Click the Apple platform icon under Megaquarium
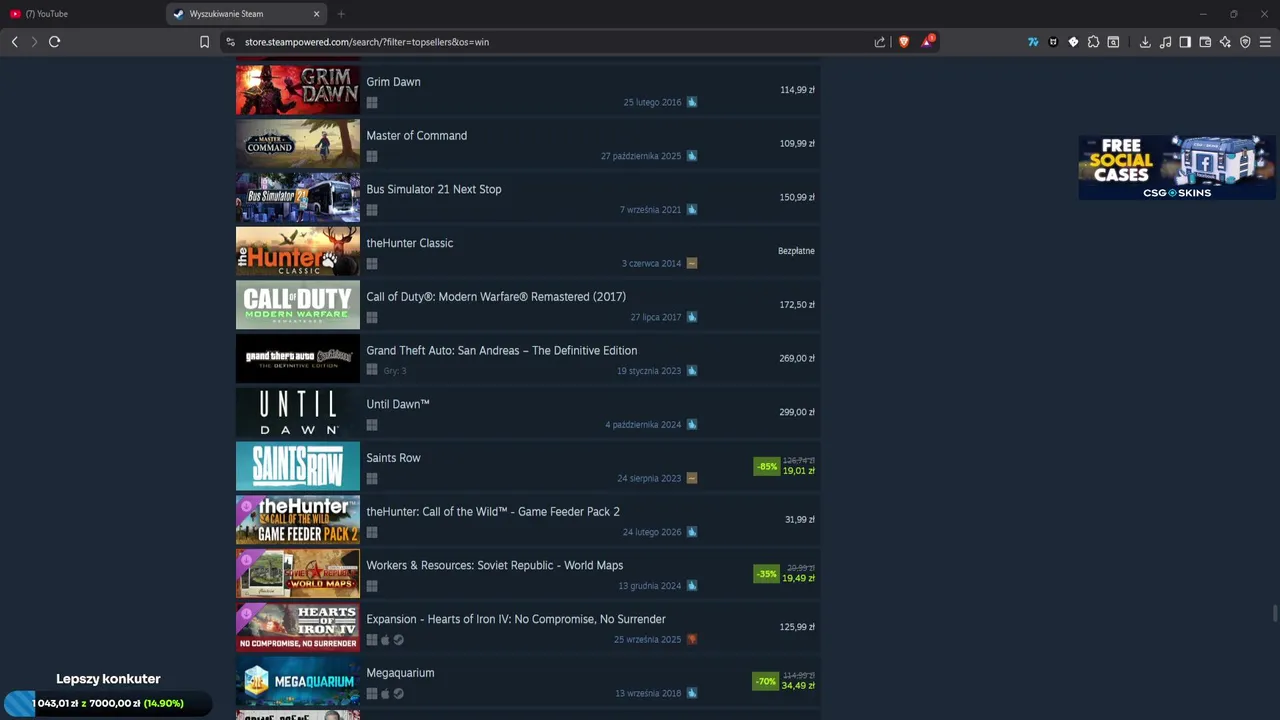This screenshot has width=1280, height=720. (x=385, y=694)
